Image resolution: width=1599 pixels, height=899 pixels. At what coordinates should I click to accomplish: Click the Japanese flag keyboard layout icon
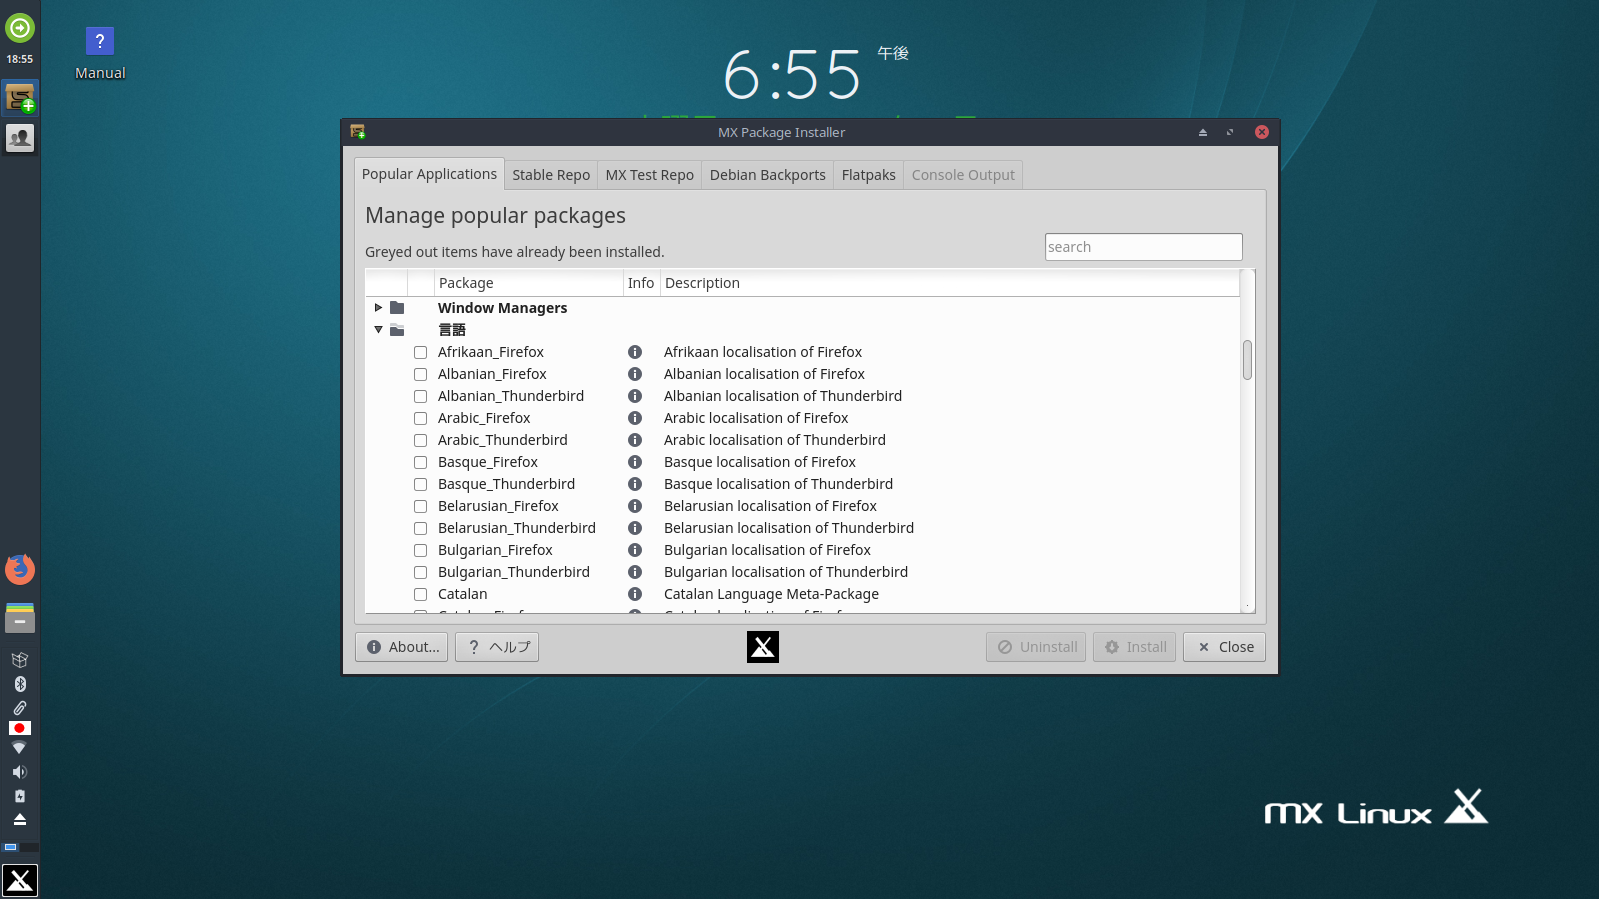pos(20,728)
